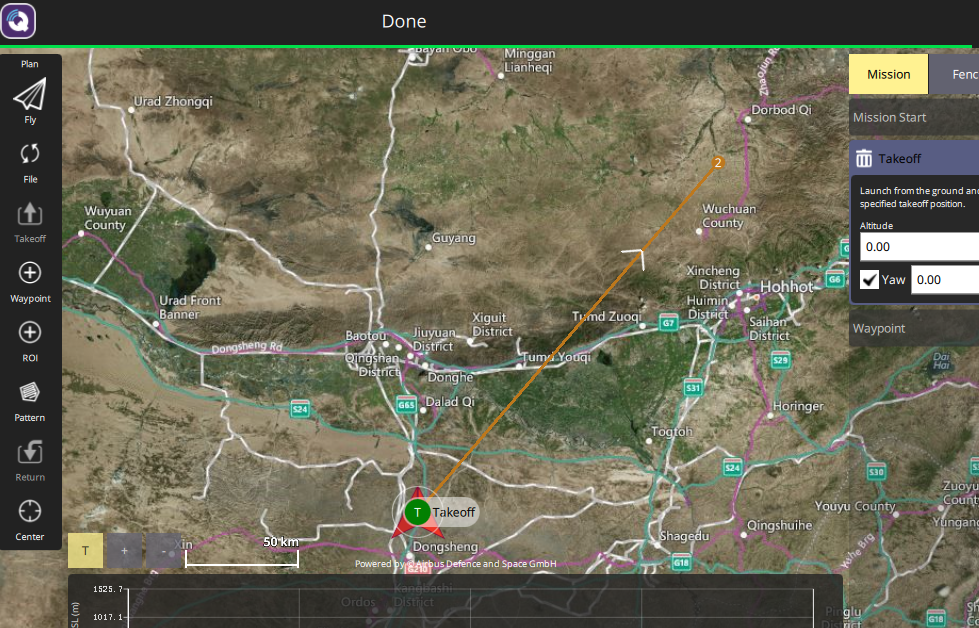
Task: Click the Yaw value field
Action: click(x=944, y=279)
